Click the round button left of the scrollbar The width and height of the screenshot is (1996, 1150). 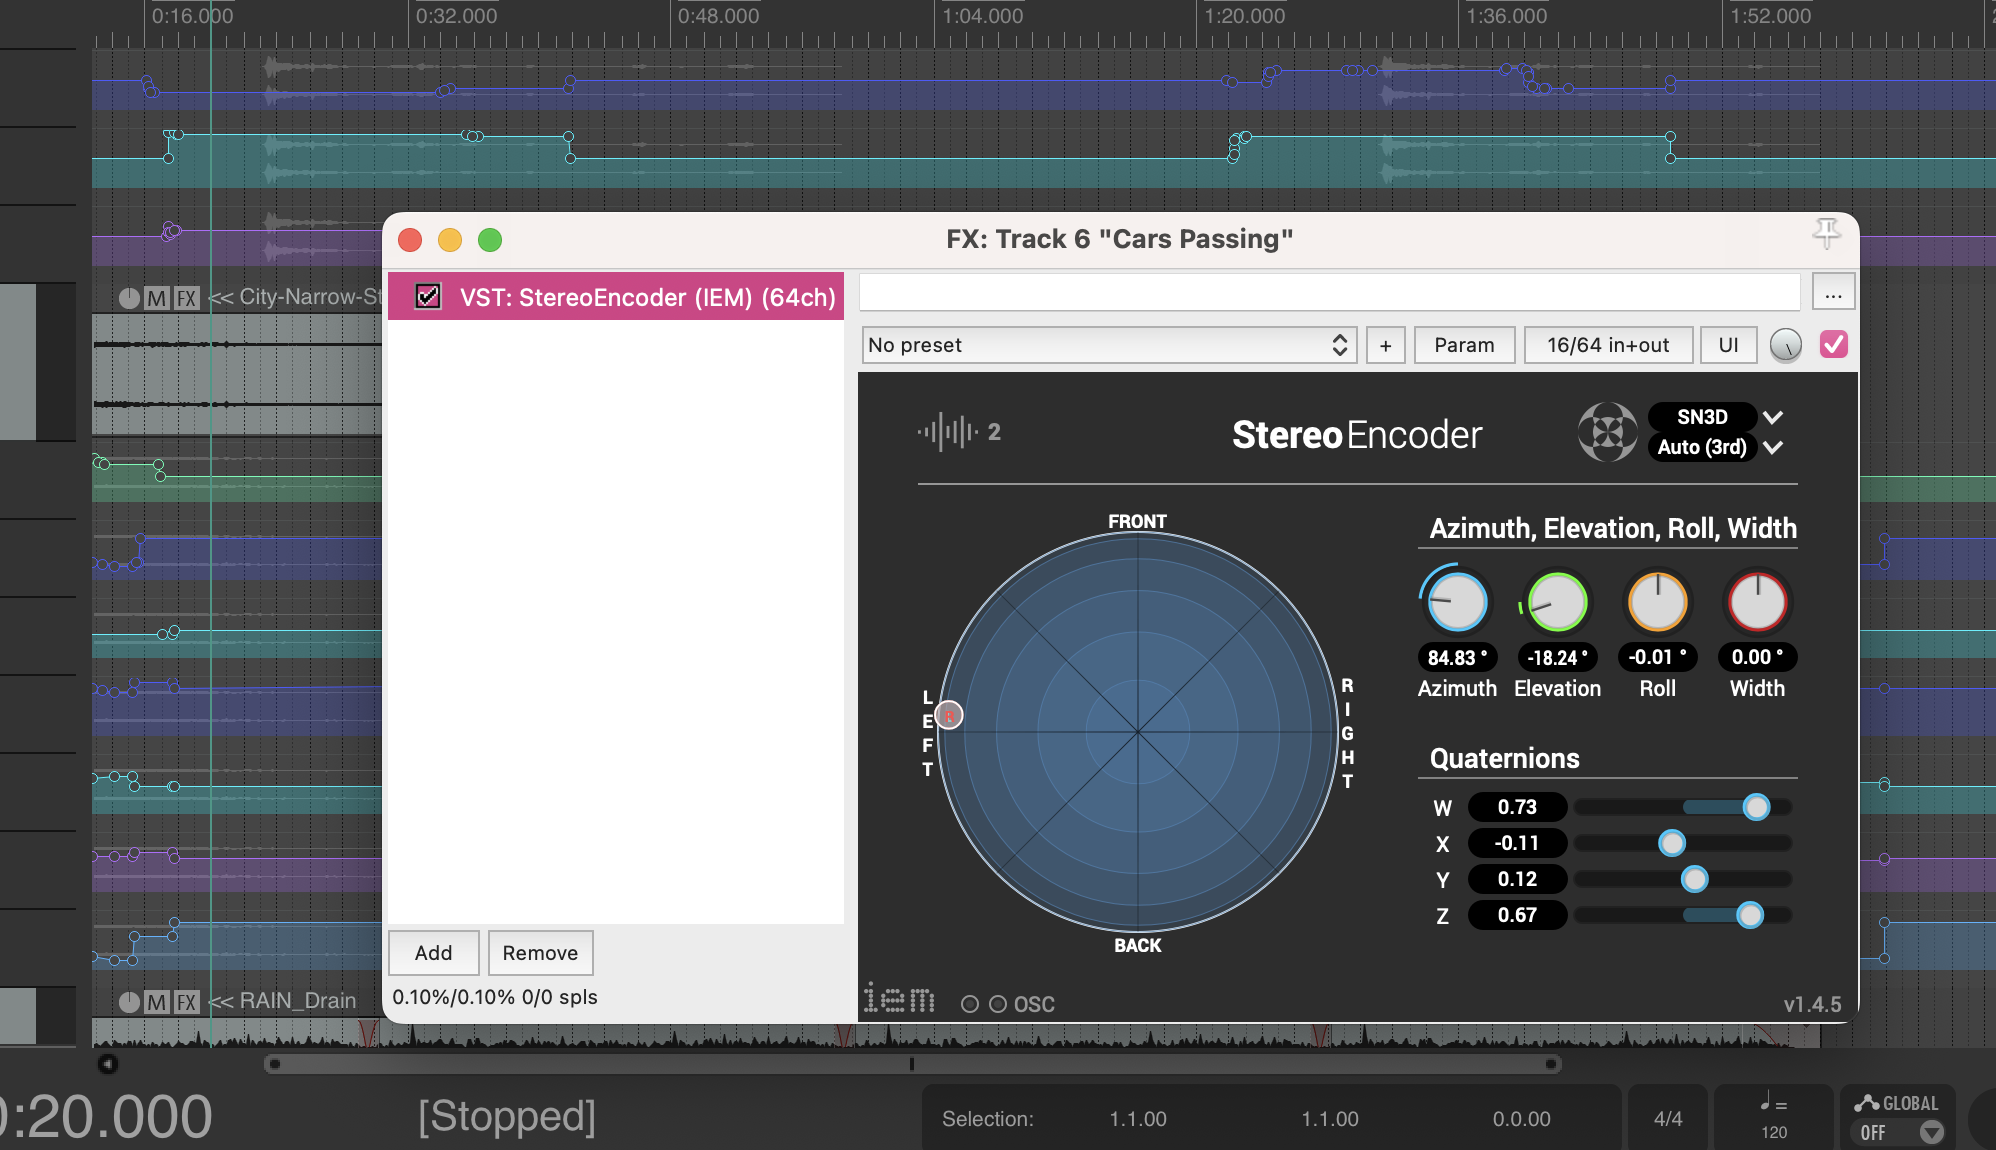pyautogui.click(x=108, y=1064)
